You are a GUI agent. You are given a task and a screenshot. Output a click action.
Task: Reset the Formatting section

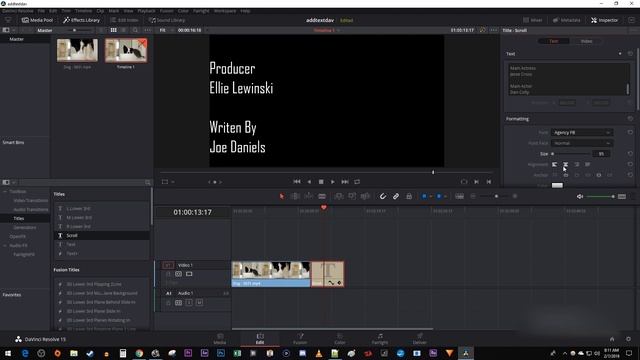tap(630, 119)
